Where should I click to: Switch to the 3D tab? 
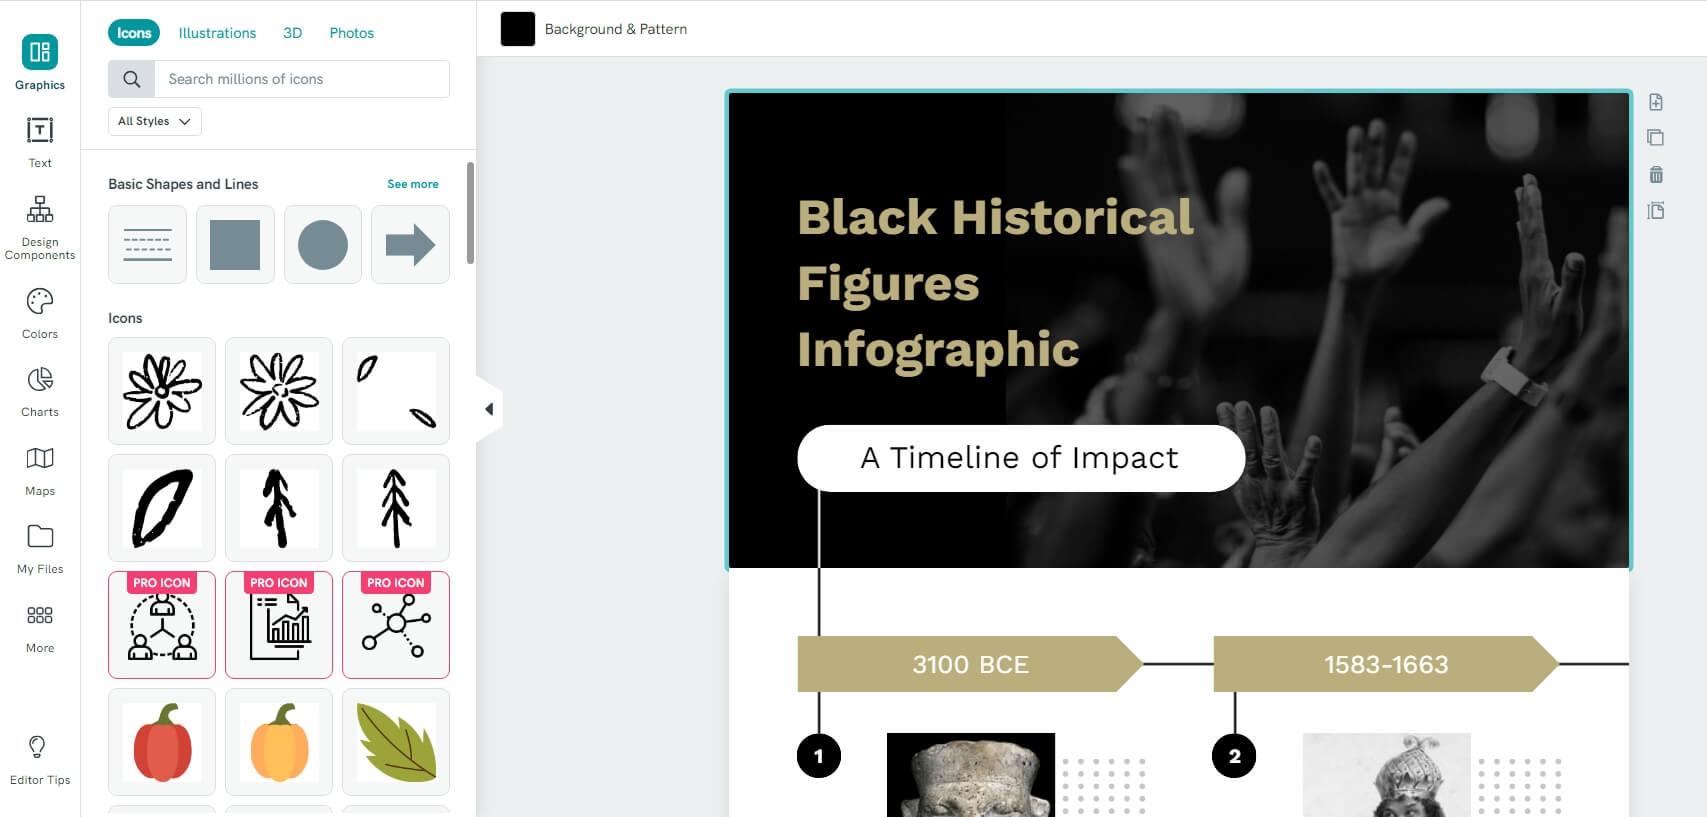click(x=292, y=33)
